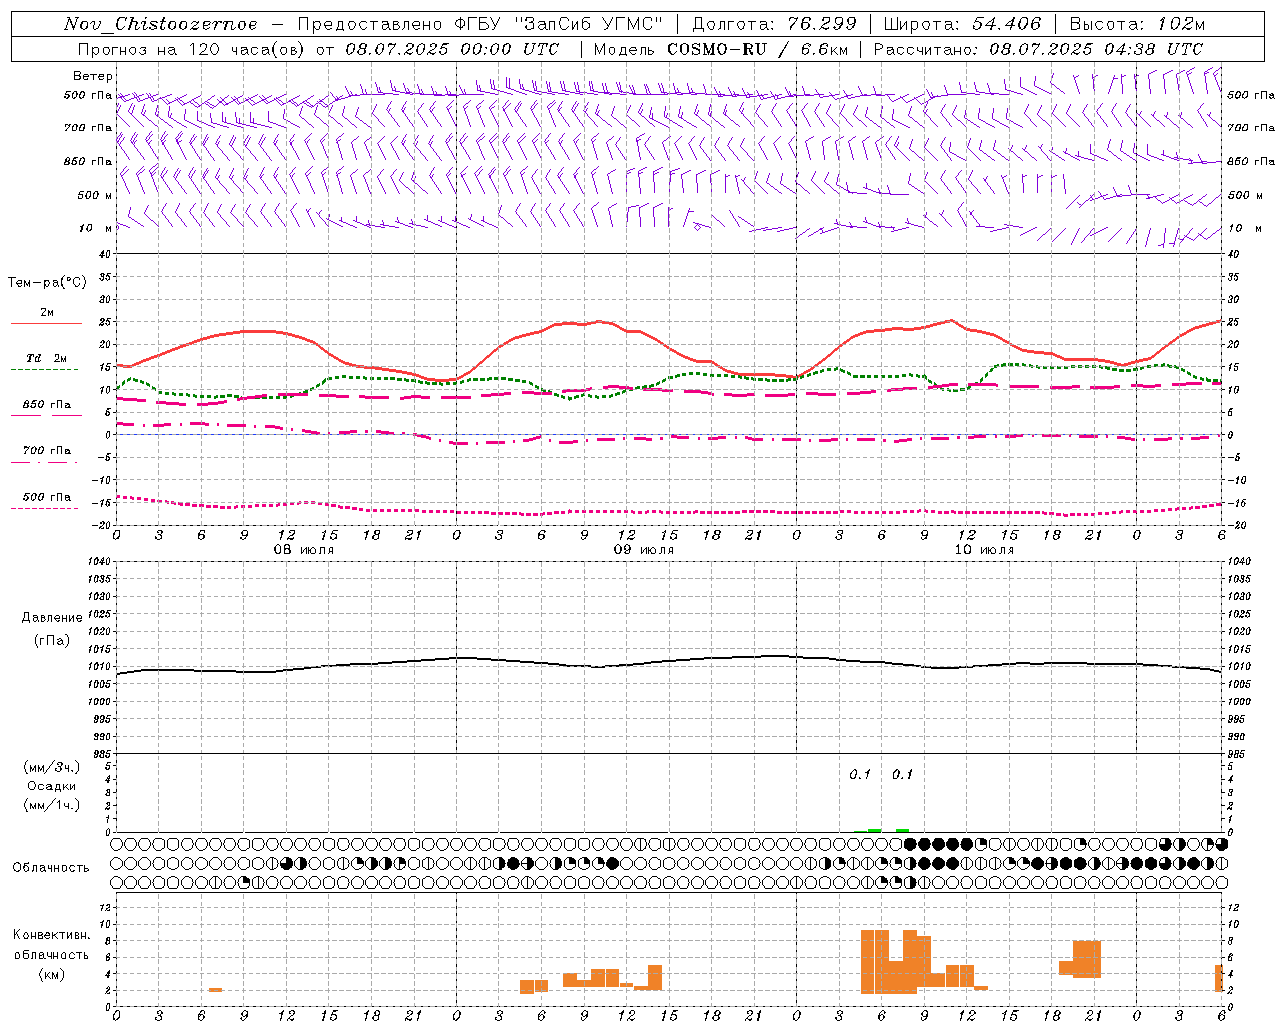Click the 'Осадки' precipitation label
The width and height of the screenshot is (1280, 1024).
coord(52,786)
